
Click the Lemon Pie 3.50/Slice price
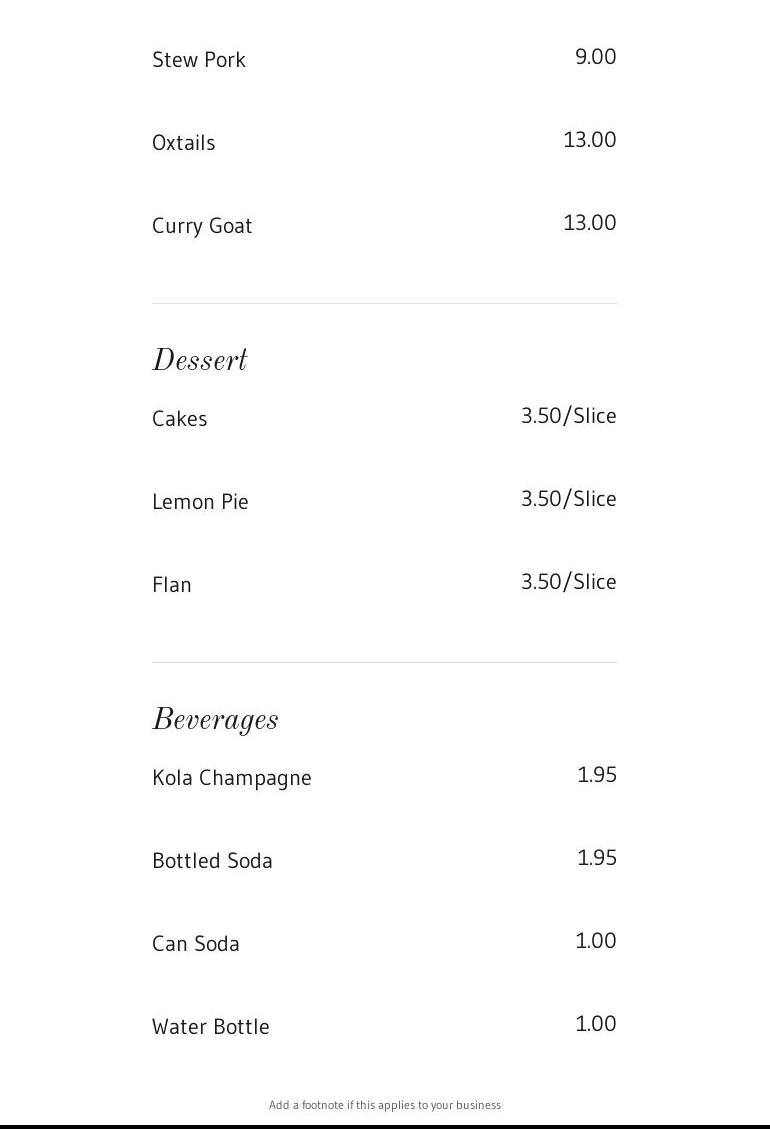568,499
